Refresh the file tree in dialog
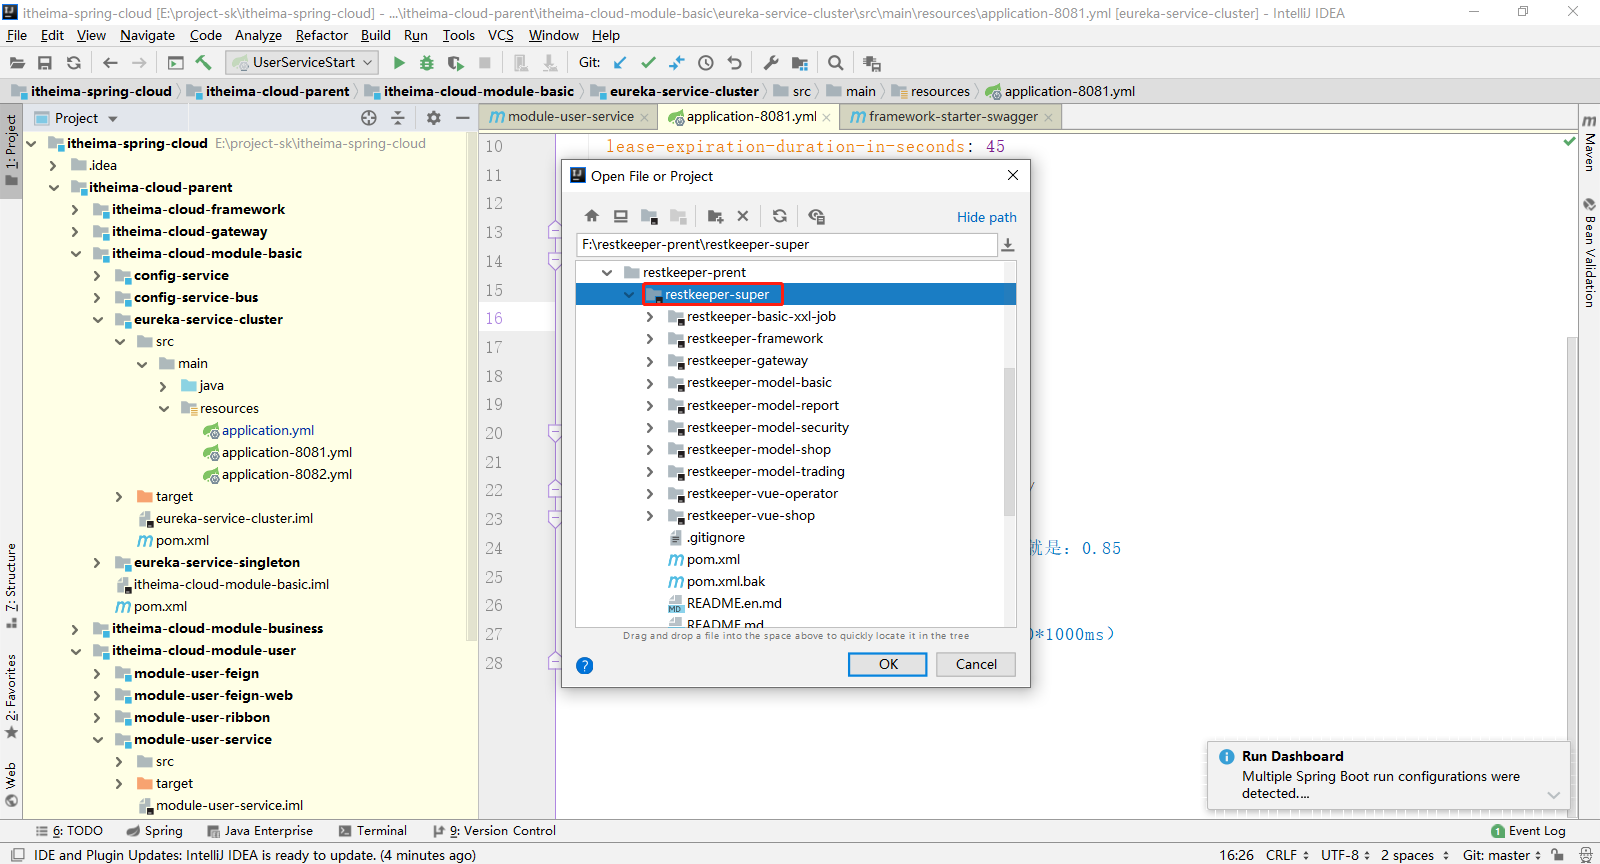The height and width of the screenshot is (864, 1600). point(780,216)
